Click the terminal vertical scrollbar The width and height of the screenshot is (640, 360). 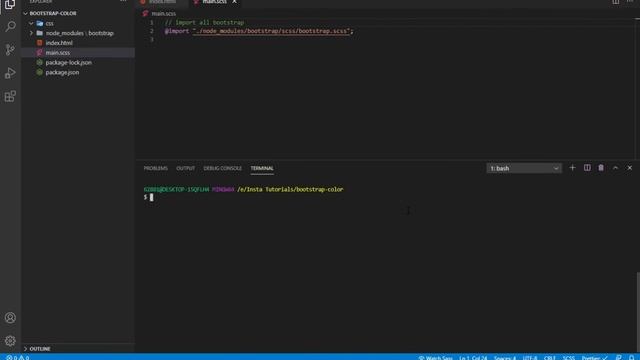(x=638, y=312)
